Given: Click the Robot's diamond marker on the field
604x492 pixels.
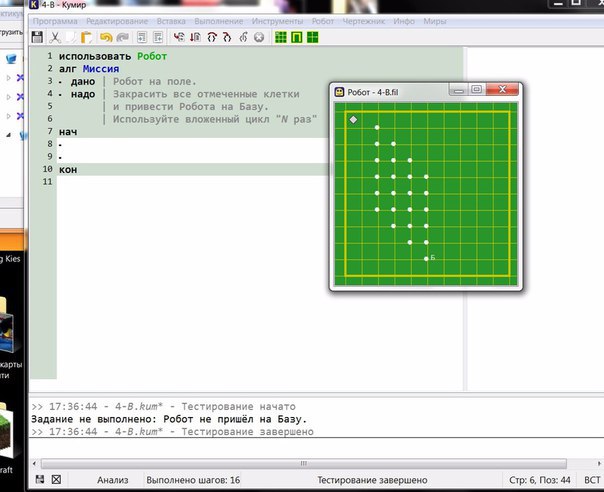Looking at the screenshot, I should coord(353,120).
